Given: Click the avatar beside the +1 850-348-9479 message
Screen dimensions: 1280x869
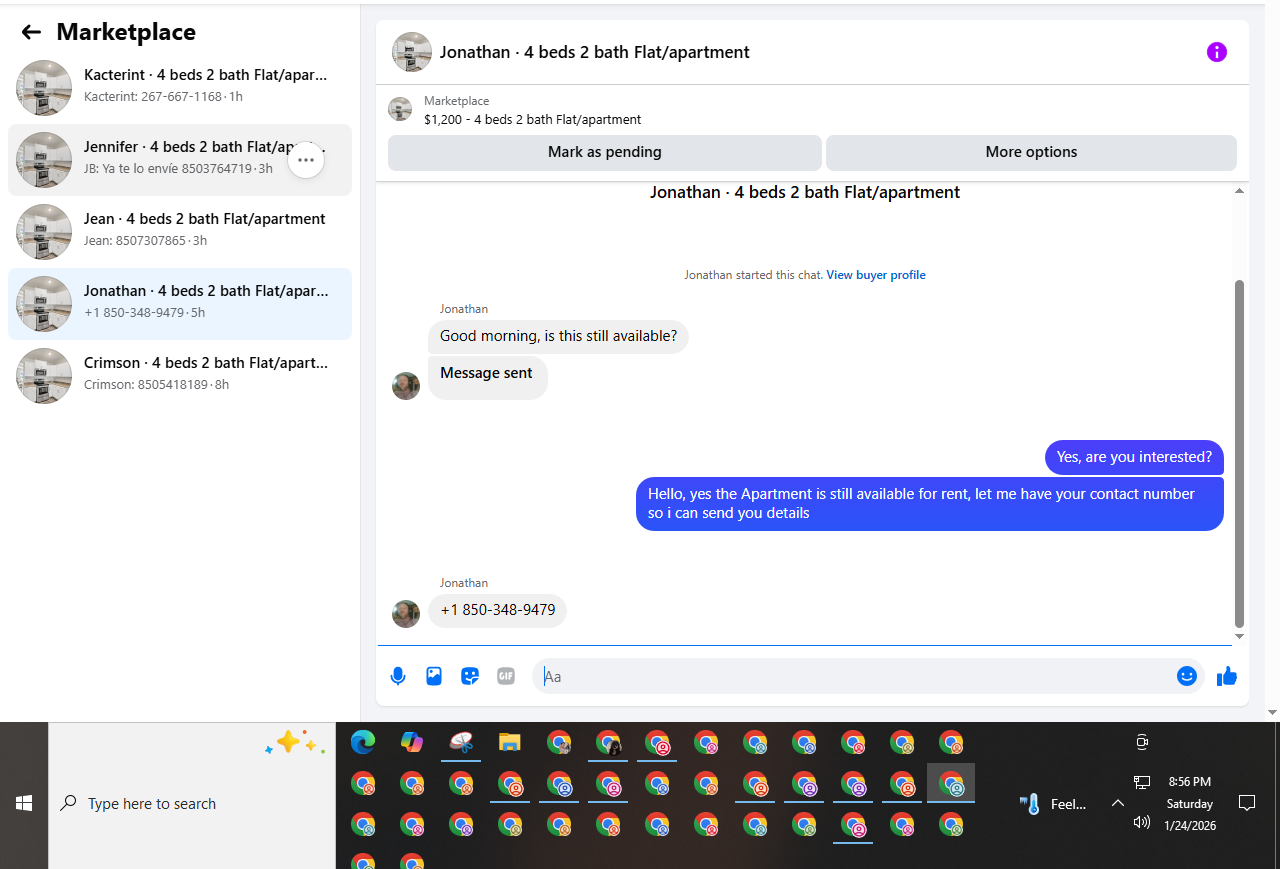Looking at the screenshot, I should tap(406, 613).
